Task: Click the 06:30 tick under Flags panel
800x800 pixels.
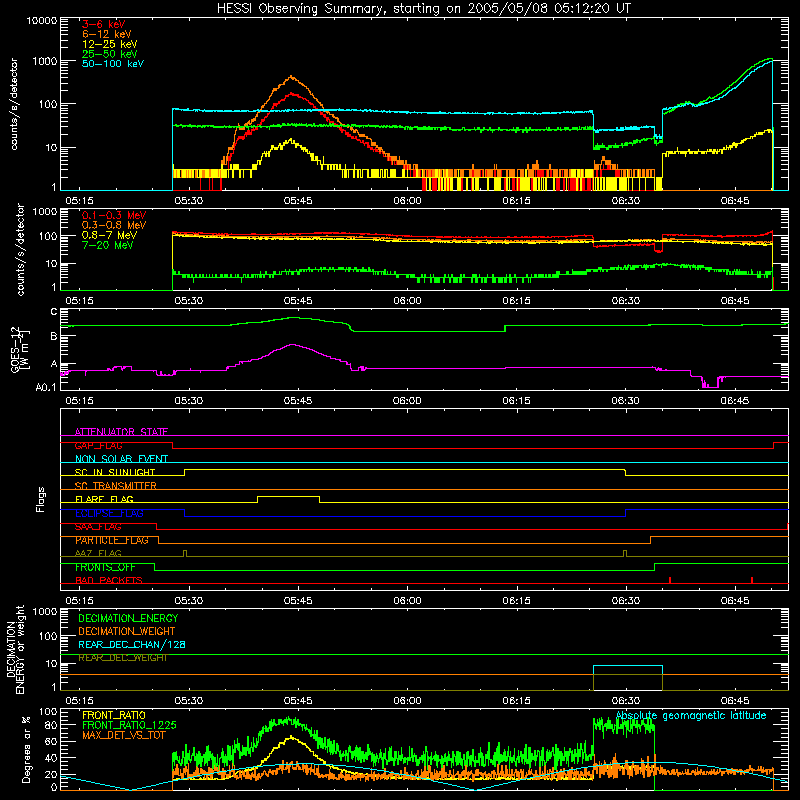Action: 626,601
